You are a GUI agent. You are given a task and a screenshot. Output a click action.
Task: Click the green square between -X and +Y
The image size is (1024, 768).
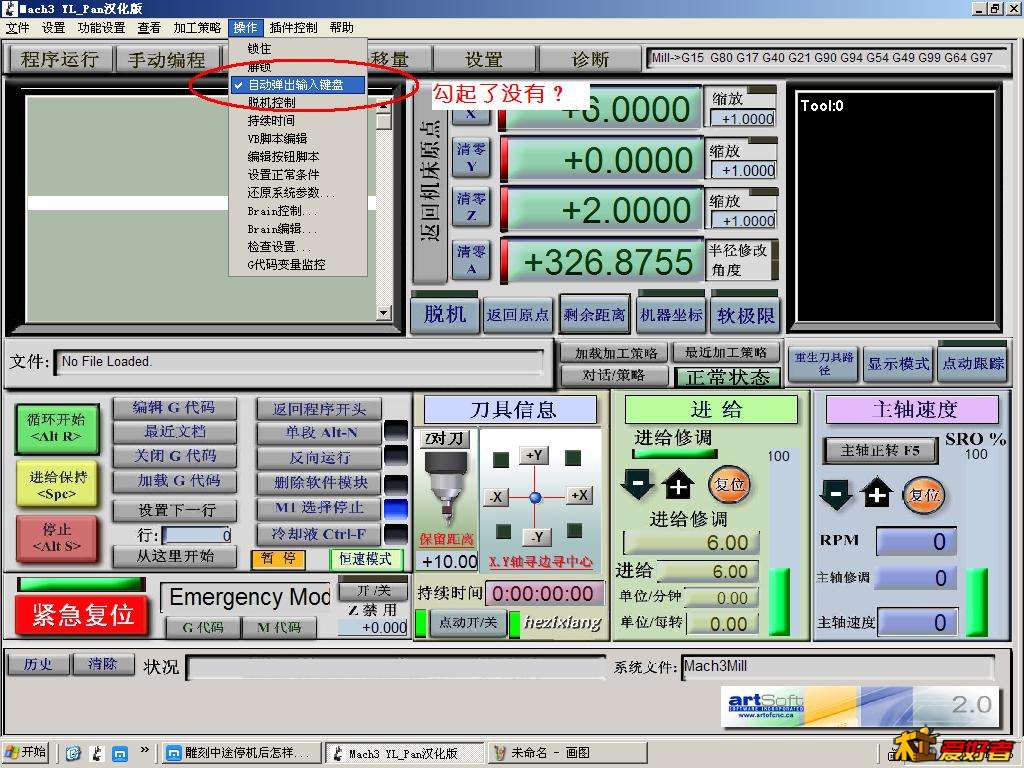point(501,460)
